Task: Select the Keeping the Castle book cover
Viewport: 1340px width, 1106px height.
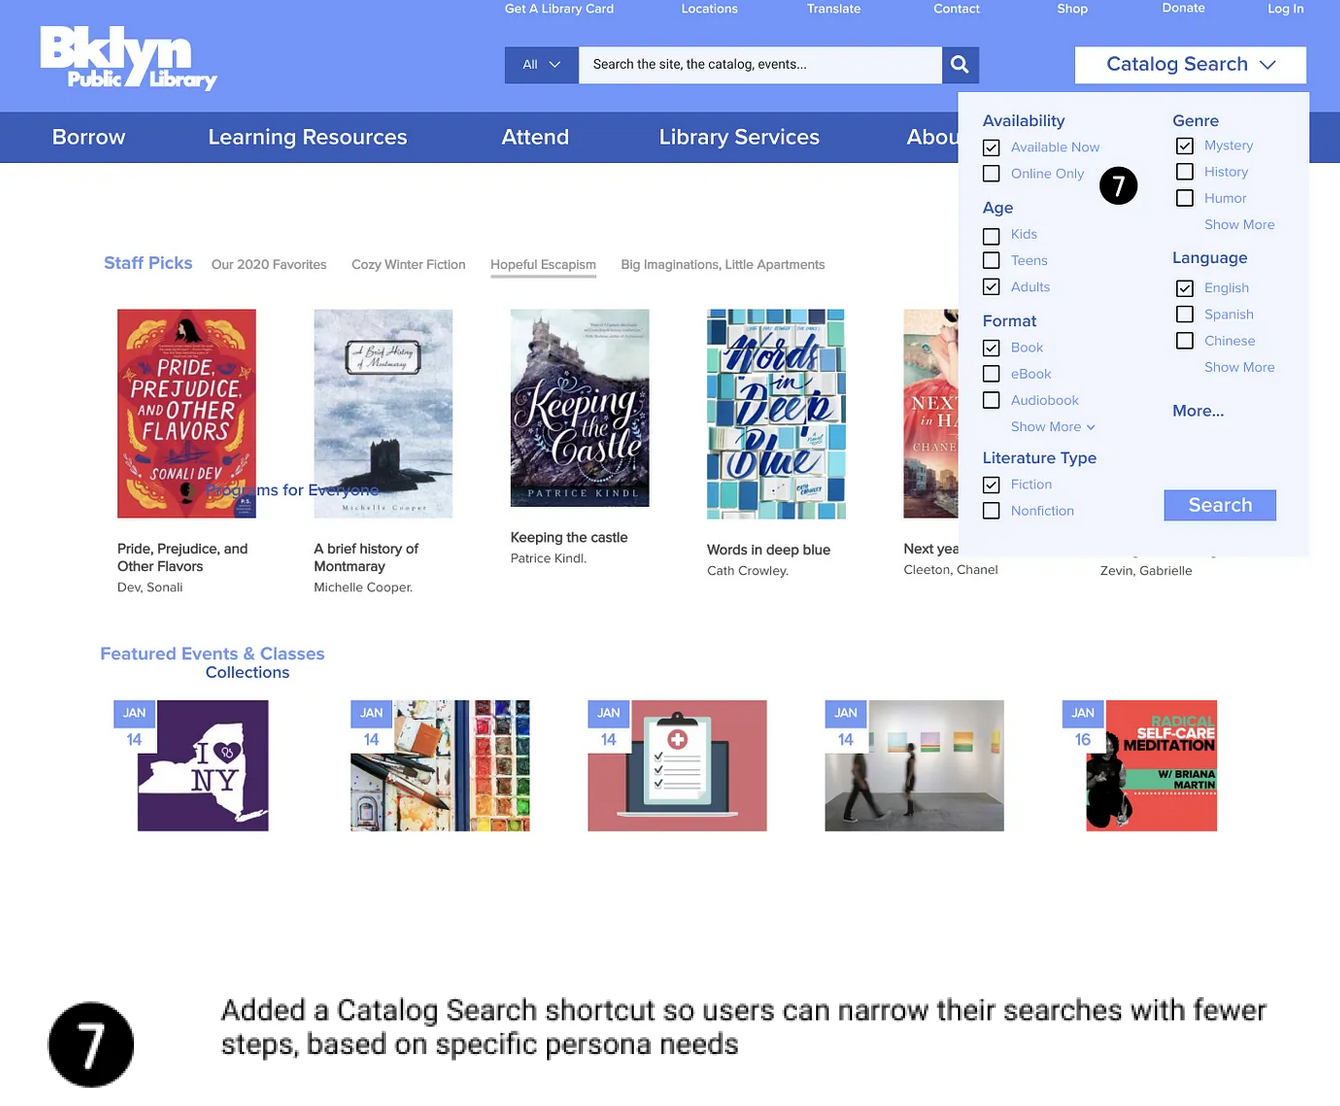Action: click(580, 408)
